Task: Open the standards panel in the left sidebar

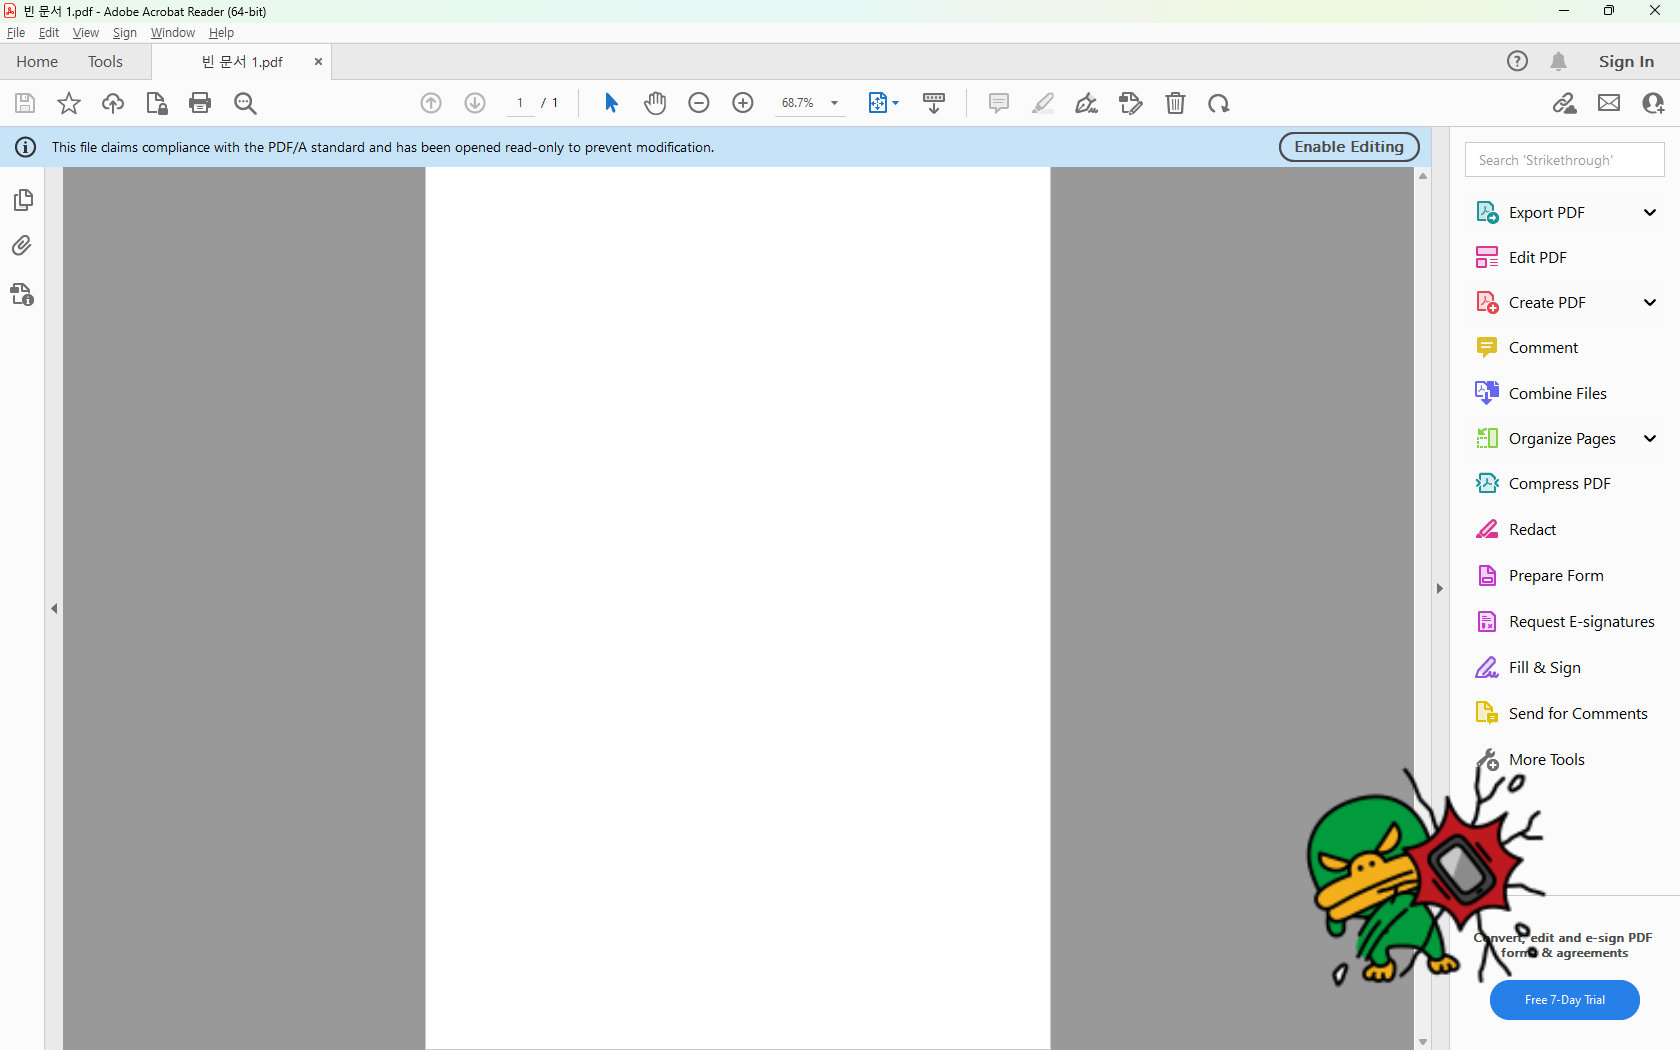Action: tap(22, 294)
